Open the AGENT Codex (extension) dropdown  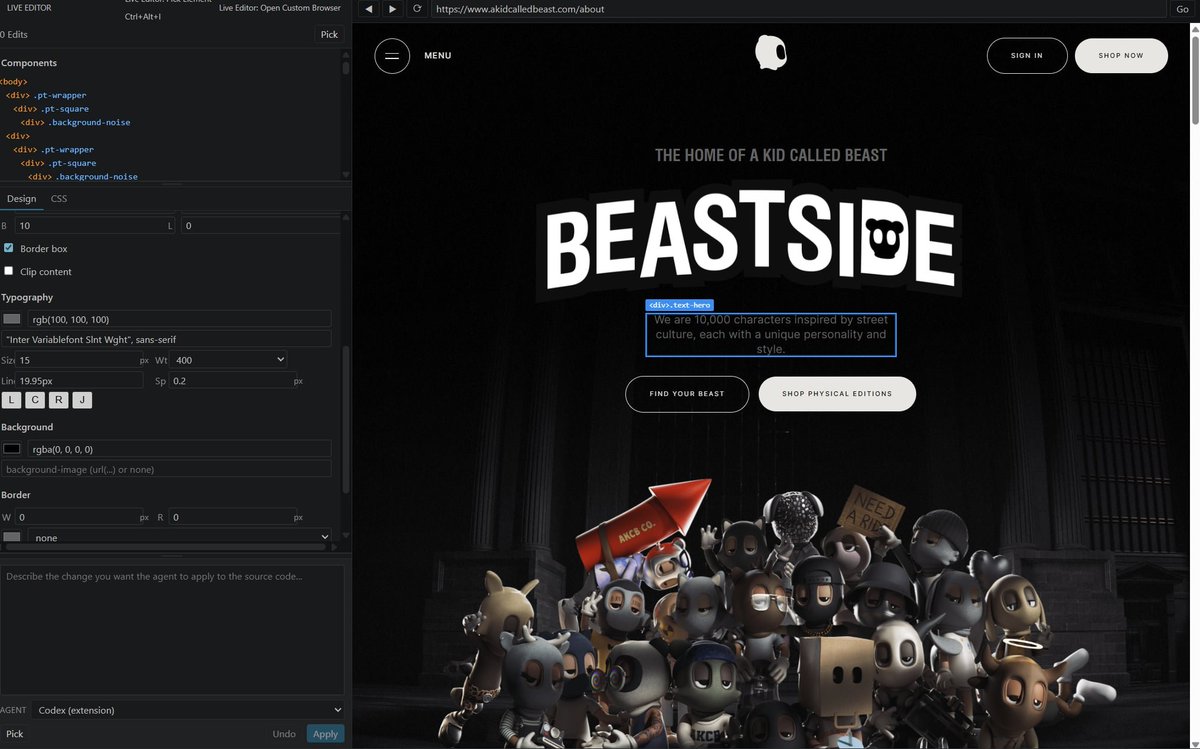tap(188, 710)
